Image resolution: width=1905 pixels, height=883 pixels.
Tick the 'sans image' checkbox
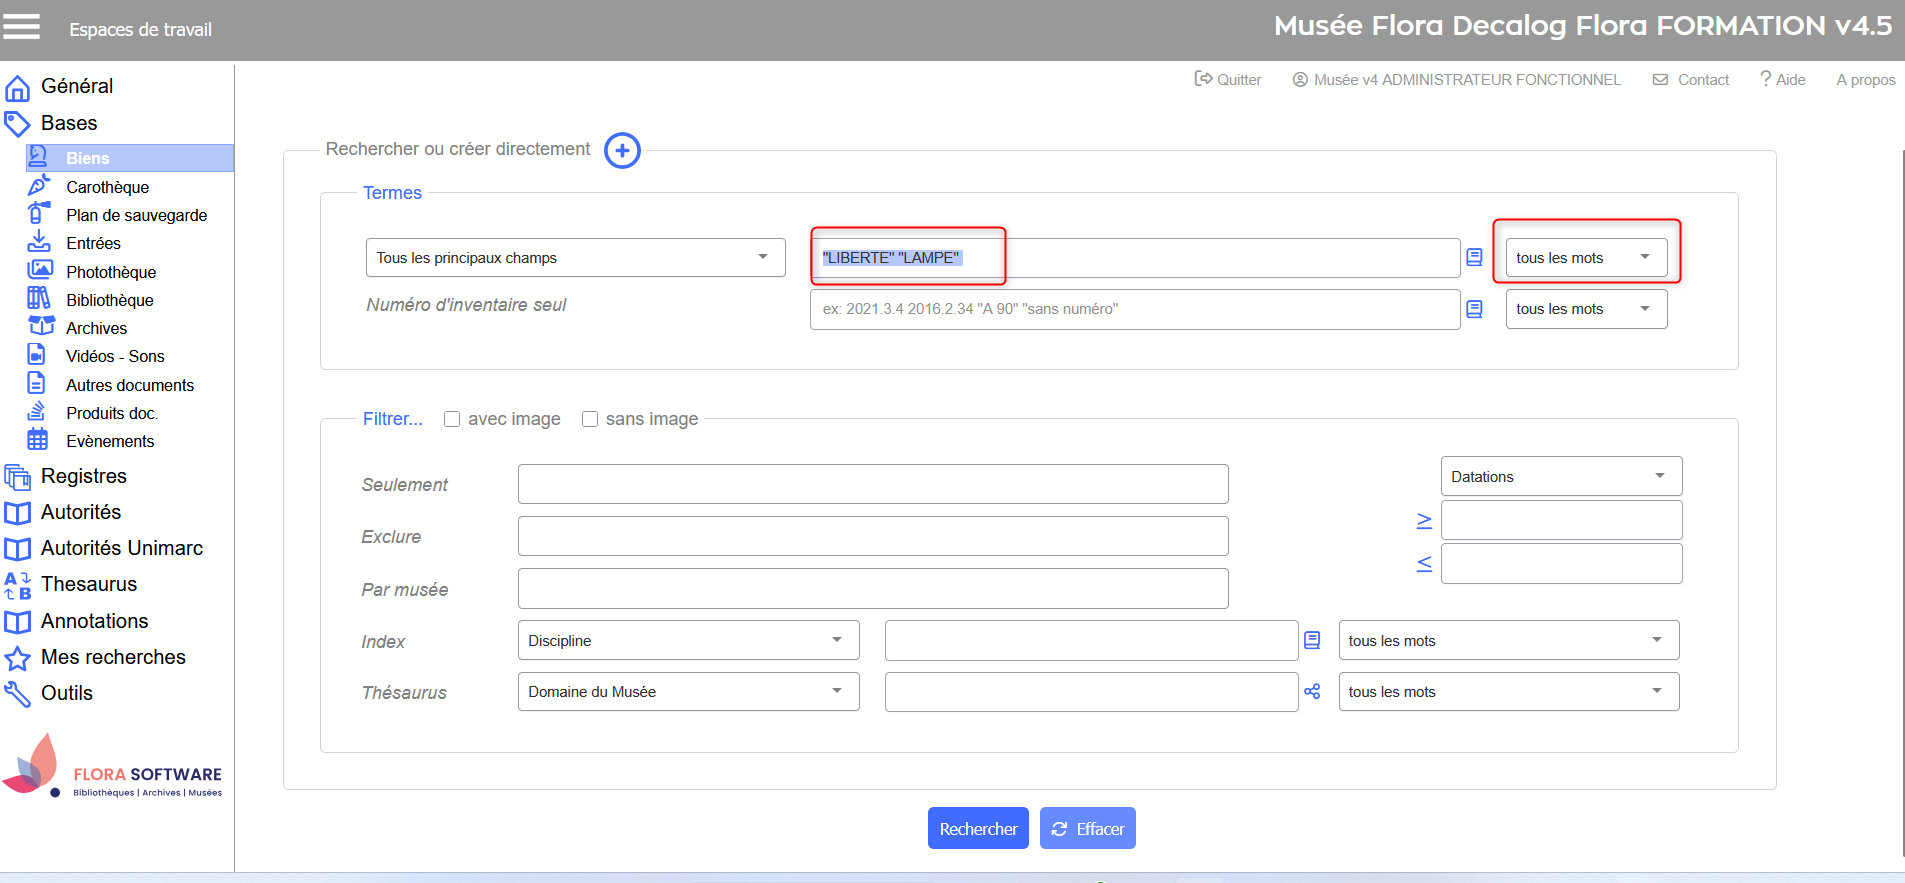590,419
